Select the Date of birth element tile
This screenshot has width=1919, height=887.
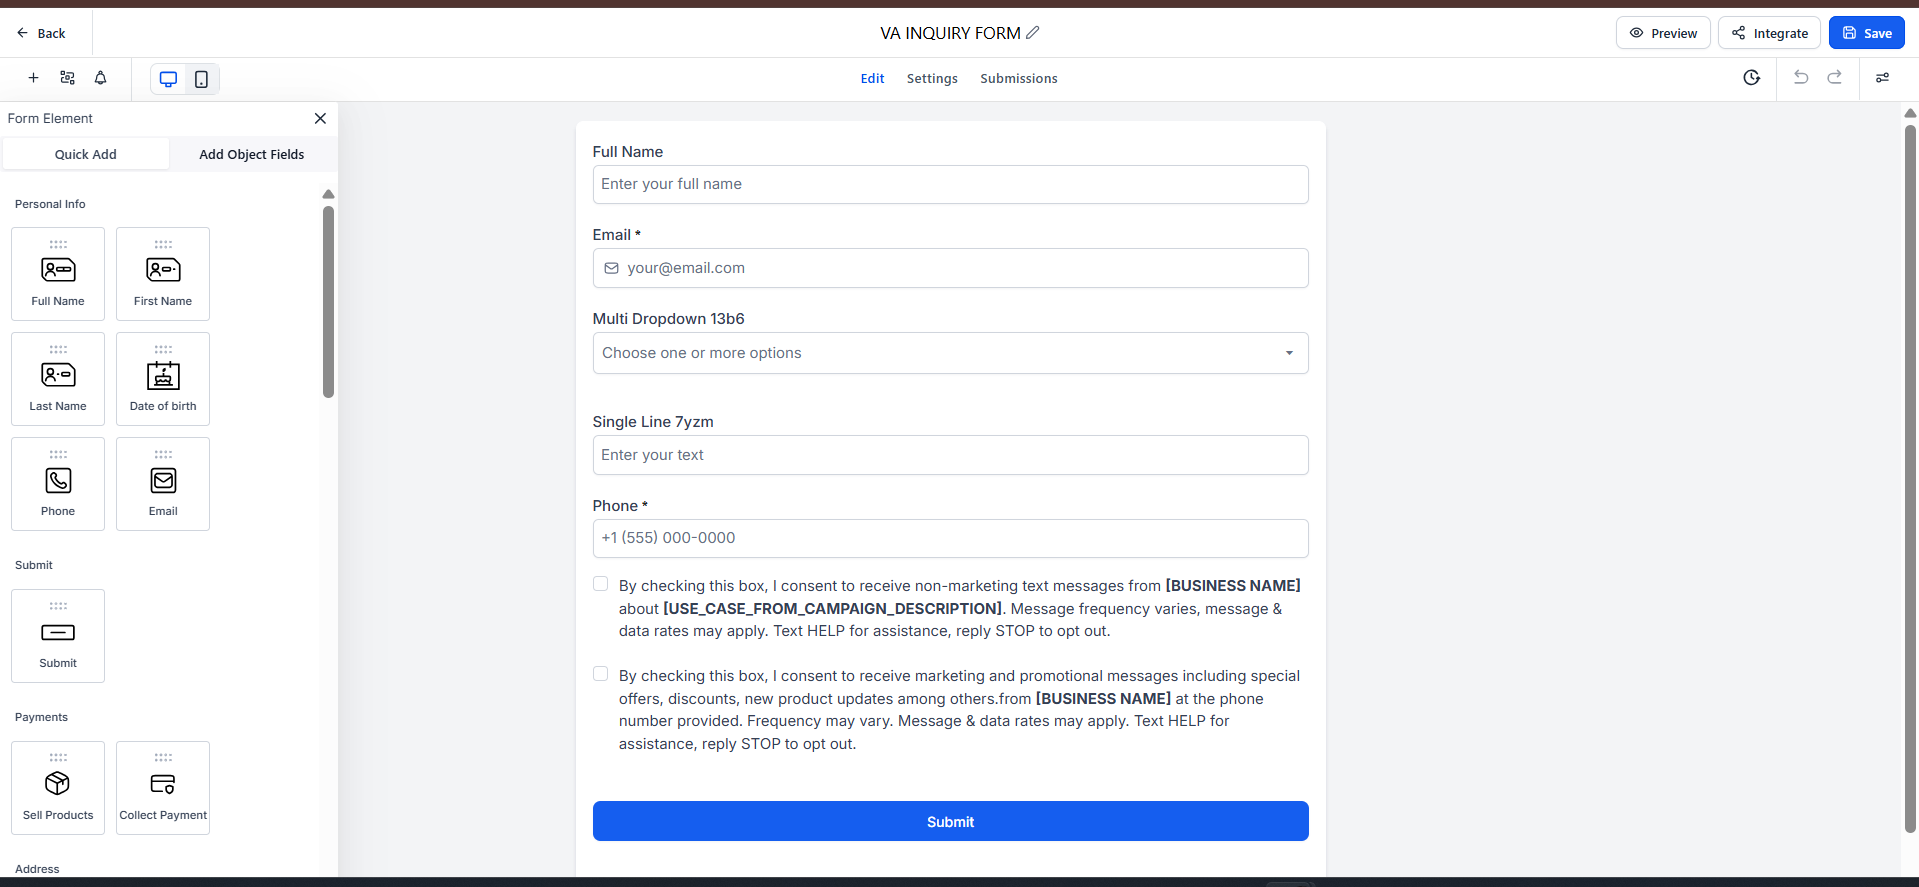pyautogui.click(x=163, y=379)
